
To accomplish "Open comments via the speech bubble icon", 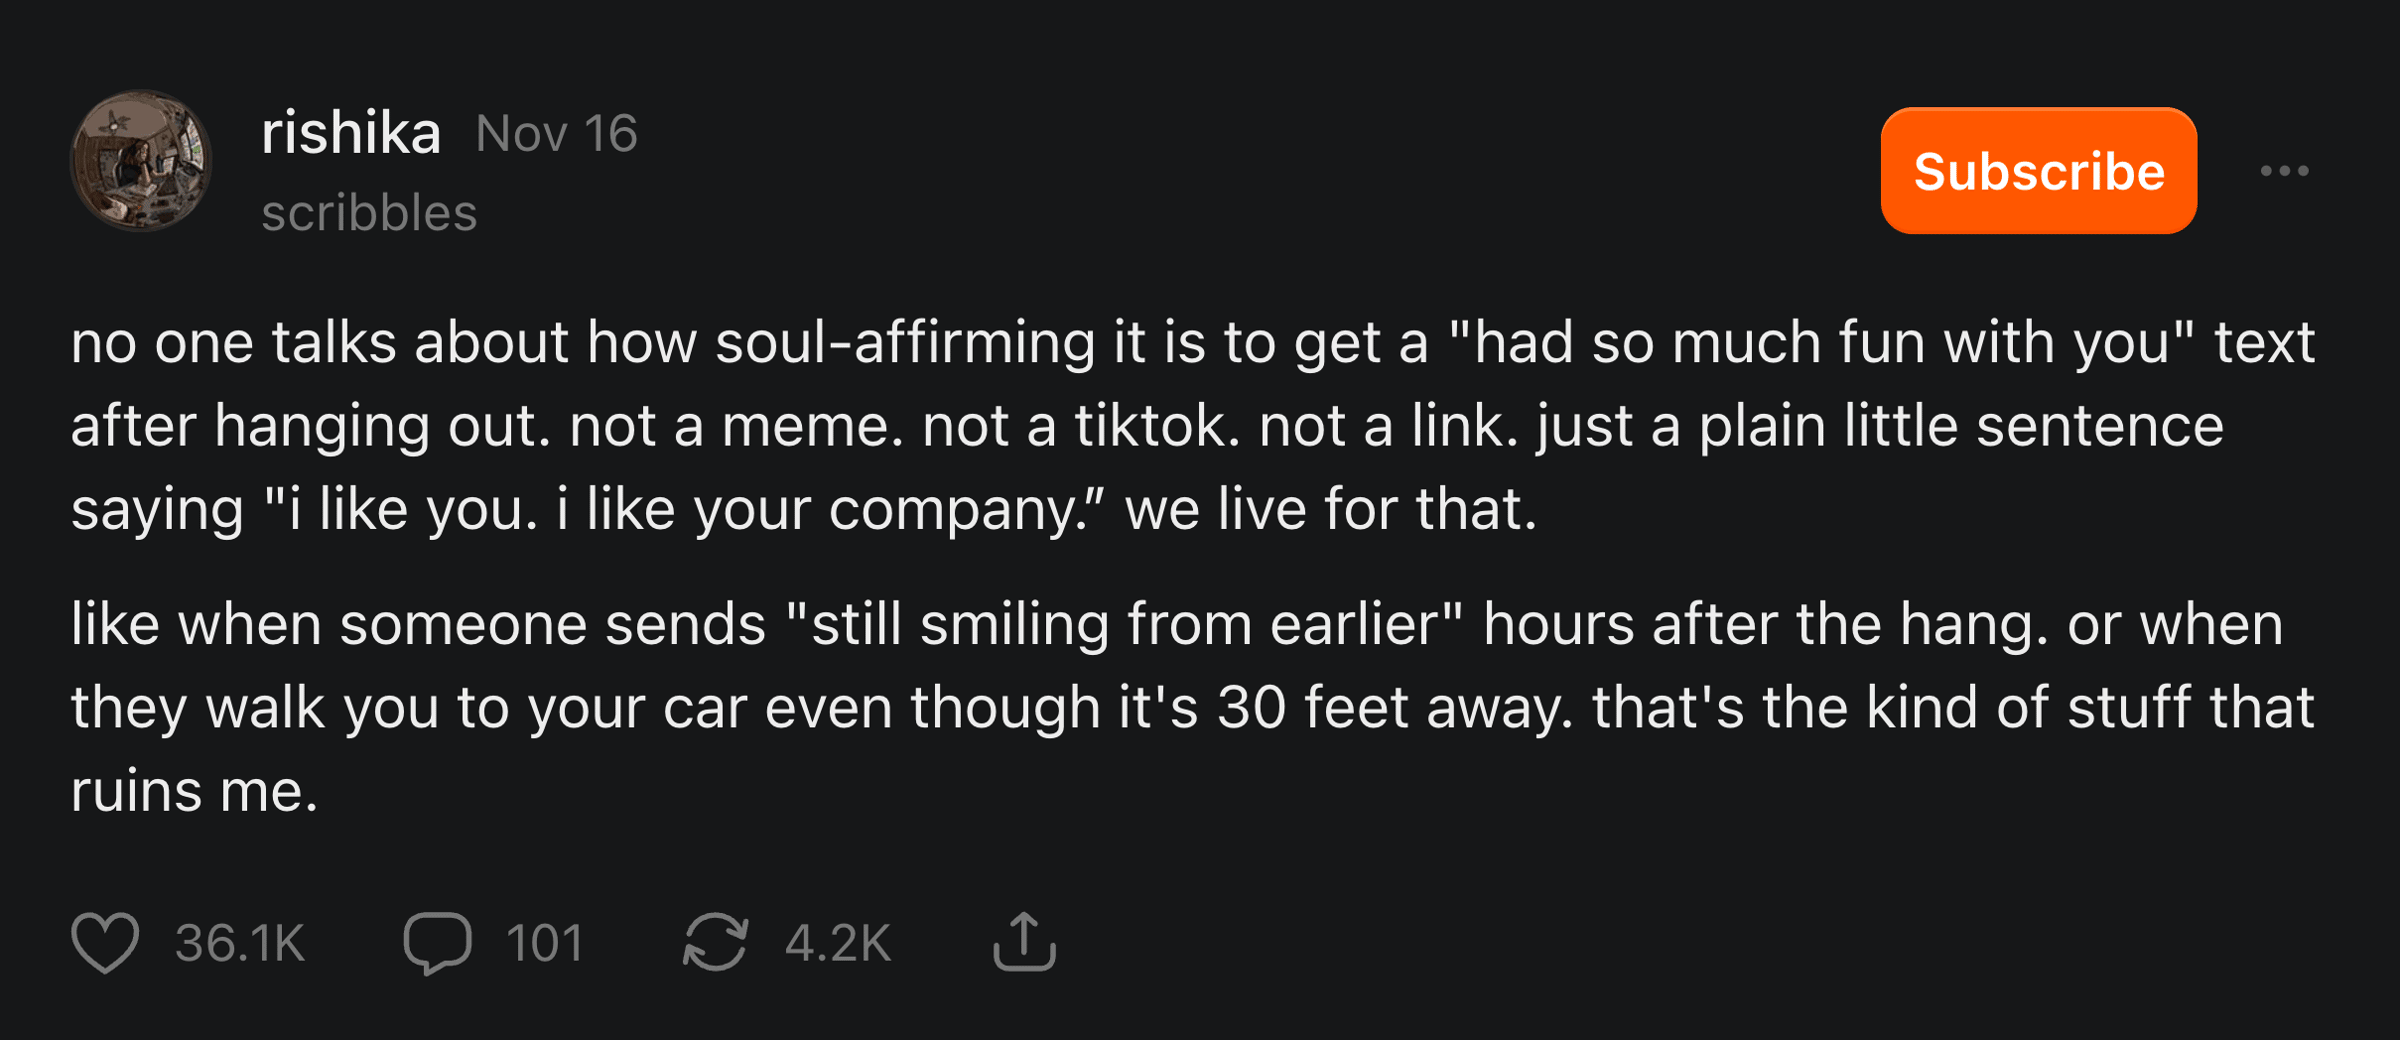I will pos(437,943).
